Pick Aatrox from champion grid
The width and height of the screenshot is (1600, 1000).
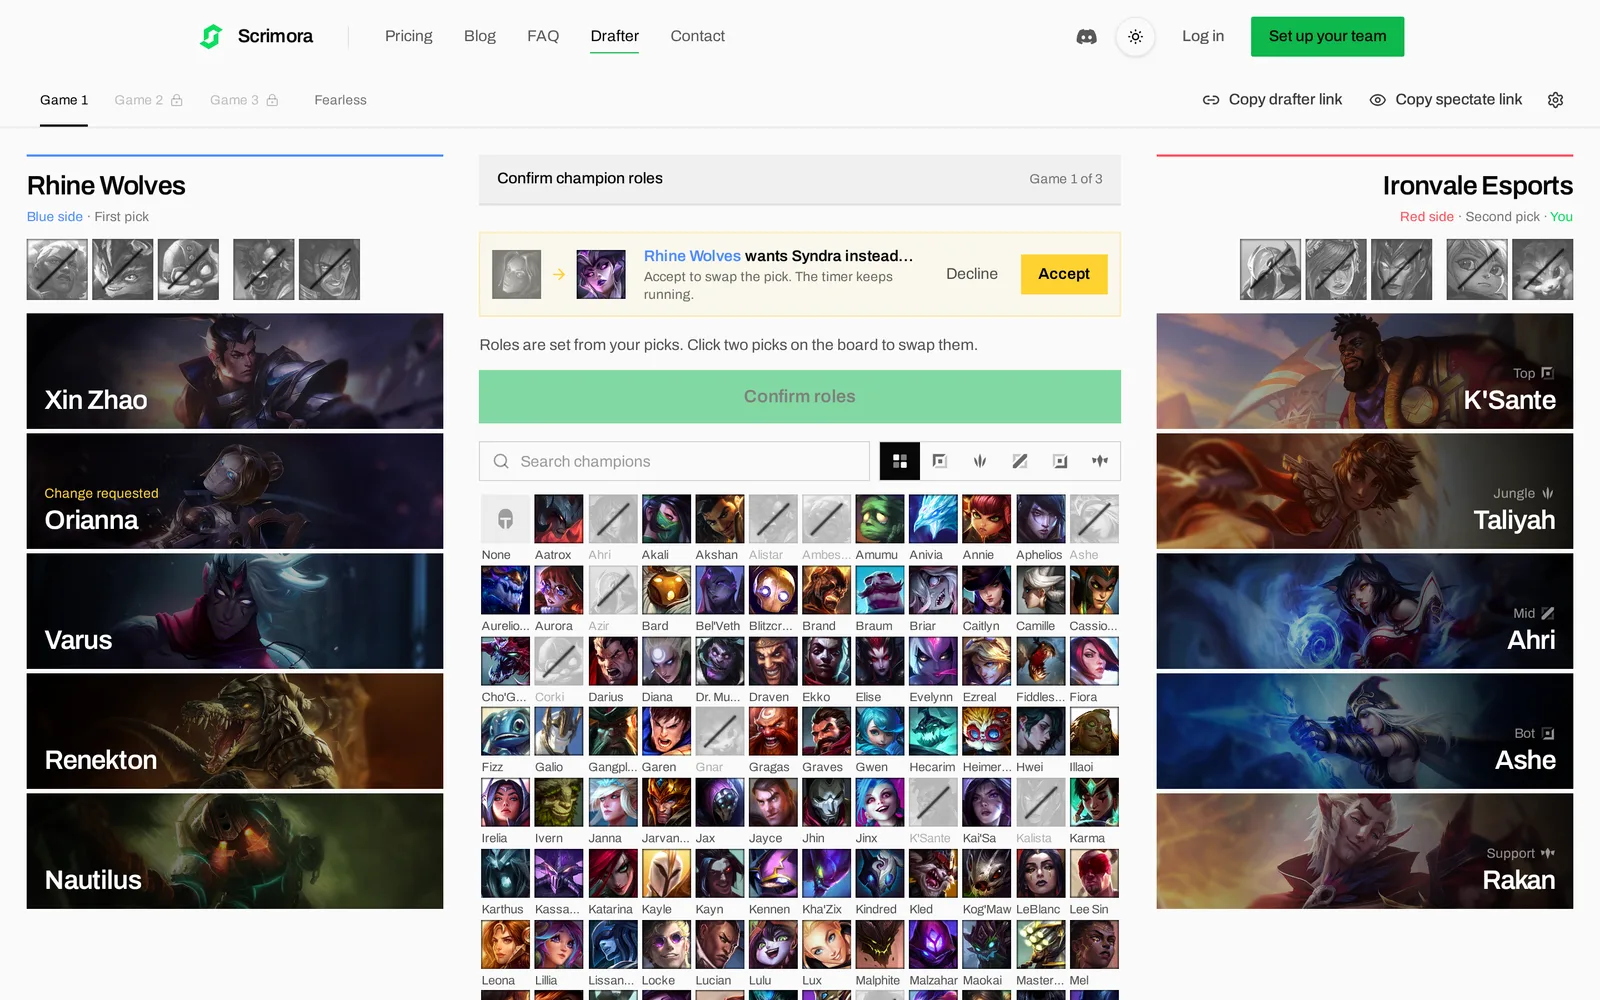pos(559,519)
